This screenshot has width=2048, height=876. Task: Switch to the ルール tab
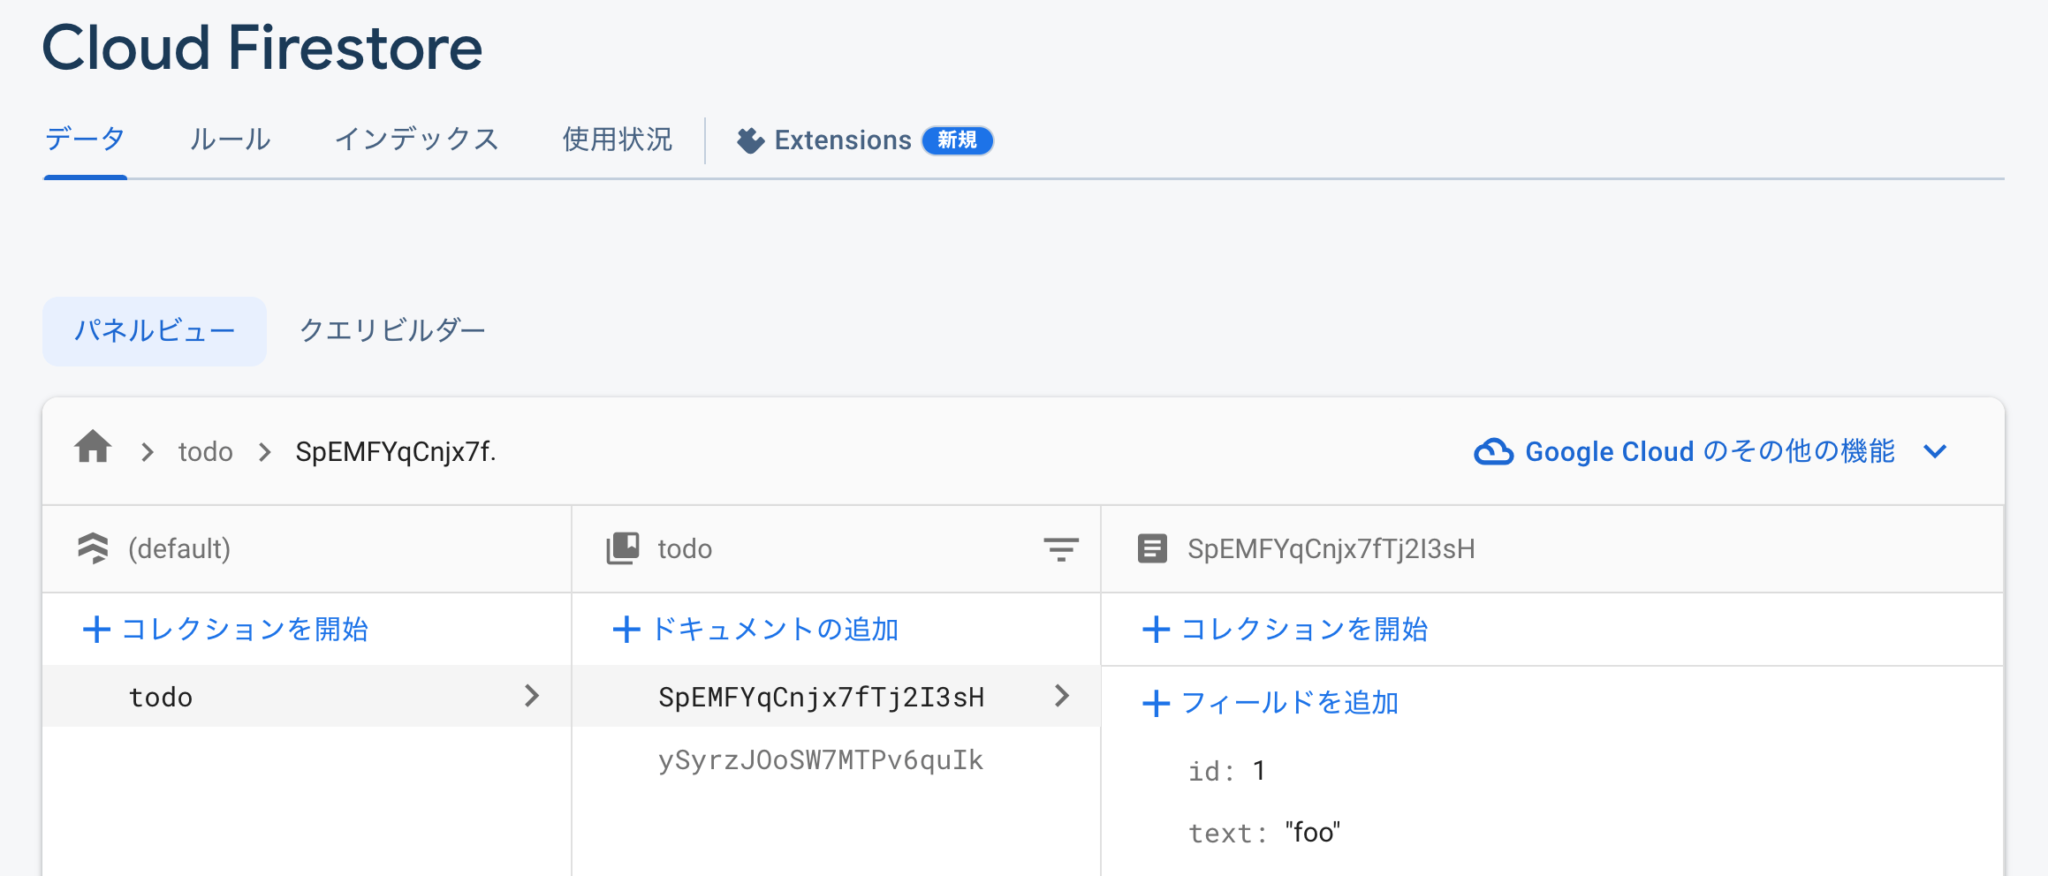(x=229, y=140)
